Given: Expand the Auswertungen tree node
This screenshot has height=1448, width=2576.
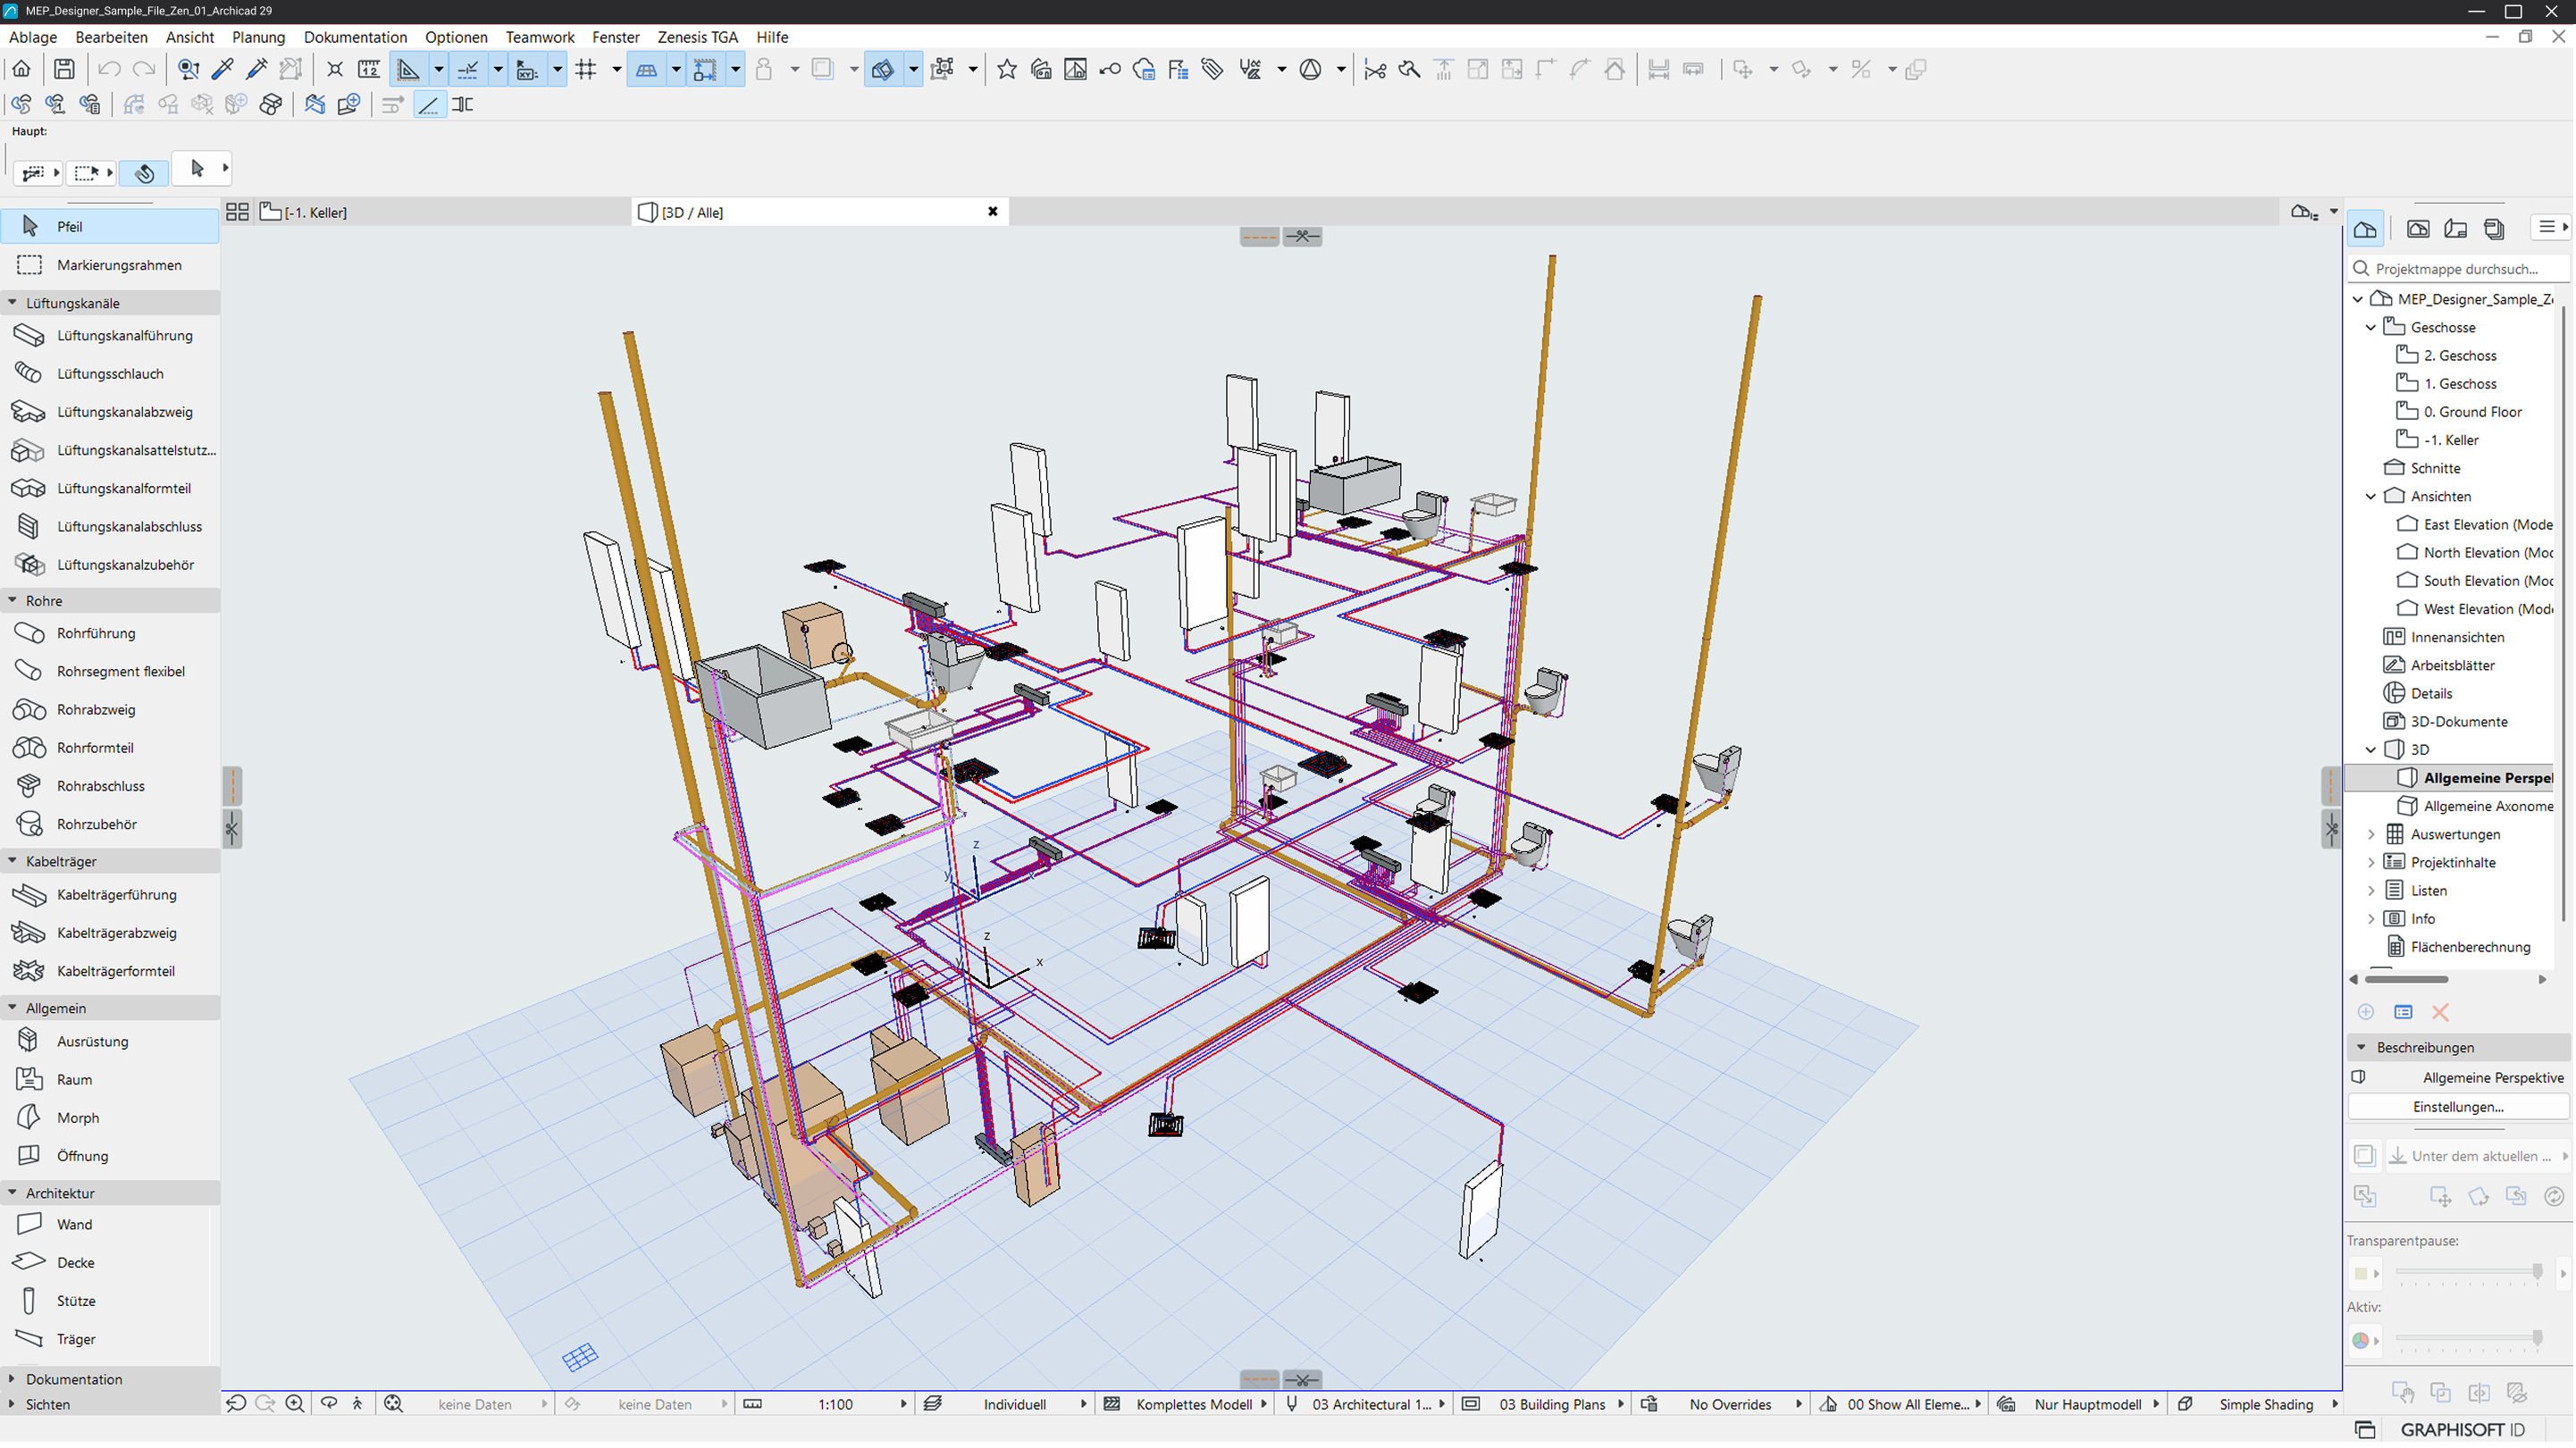Looking at the screenshot, I should [x=2371, y=835].
